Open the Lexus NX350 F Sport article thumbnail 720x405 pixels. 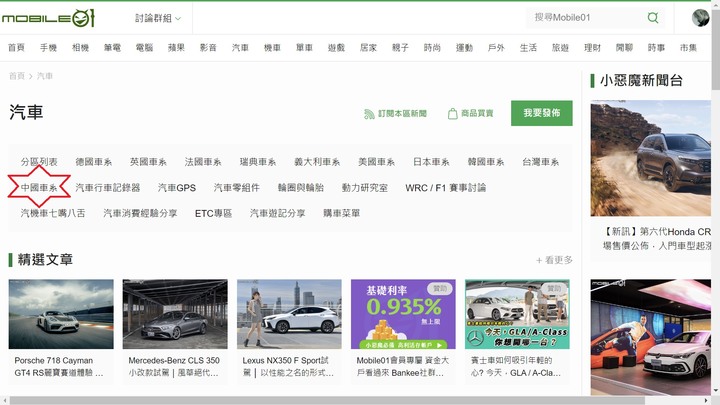(x=289, y=314)
